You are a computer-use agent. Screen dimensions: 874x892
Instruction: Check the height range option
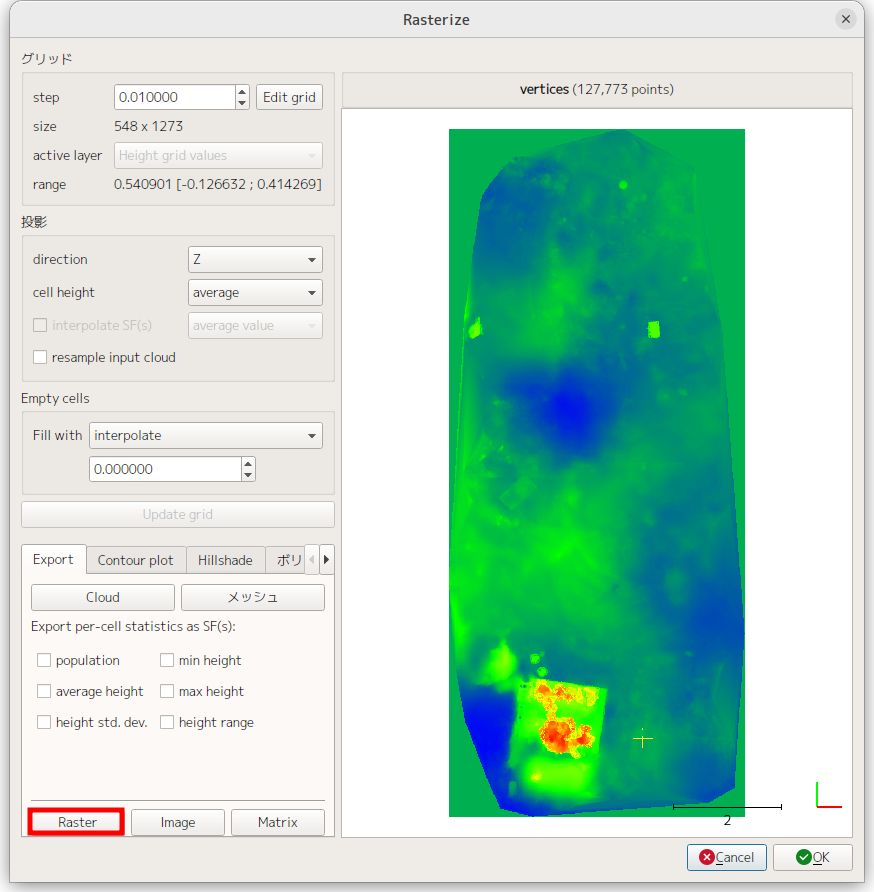tap(167, 722)
